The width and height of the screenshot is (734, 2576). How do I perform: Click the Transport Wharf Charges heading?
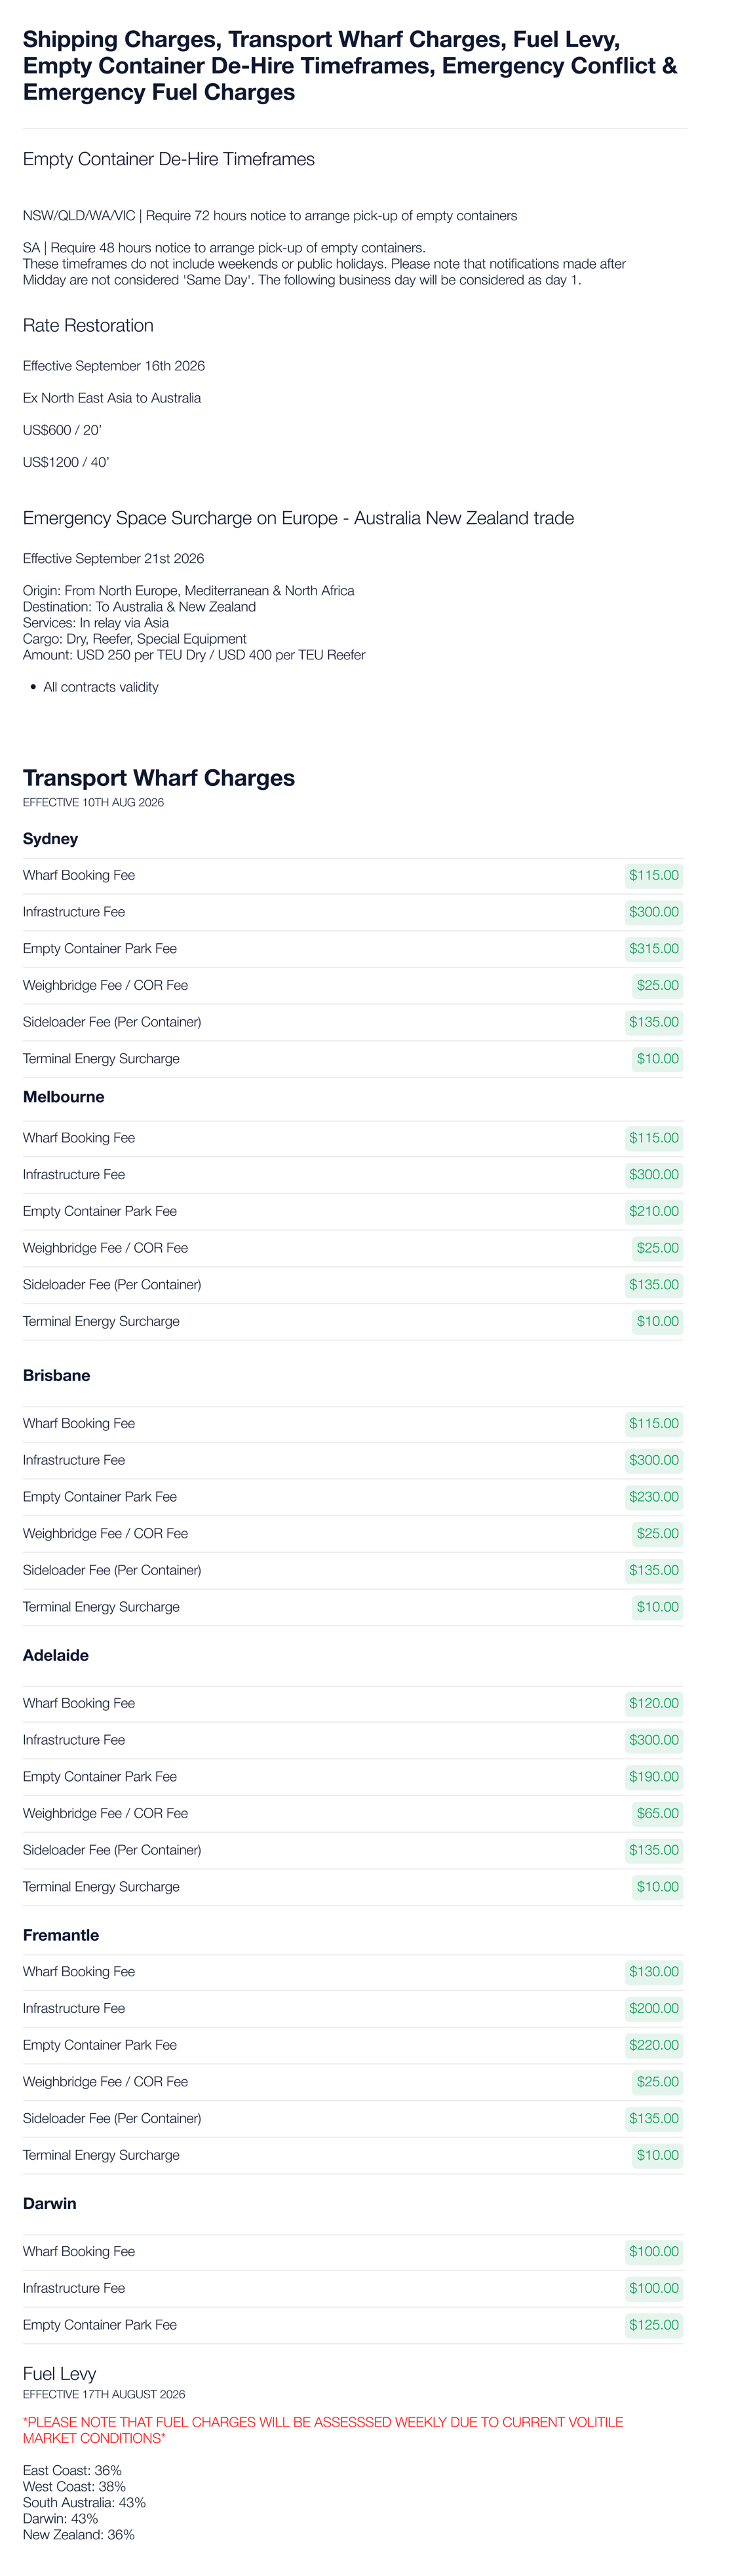point(159,778)
